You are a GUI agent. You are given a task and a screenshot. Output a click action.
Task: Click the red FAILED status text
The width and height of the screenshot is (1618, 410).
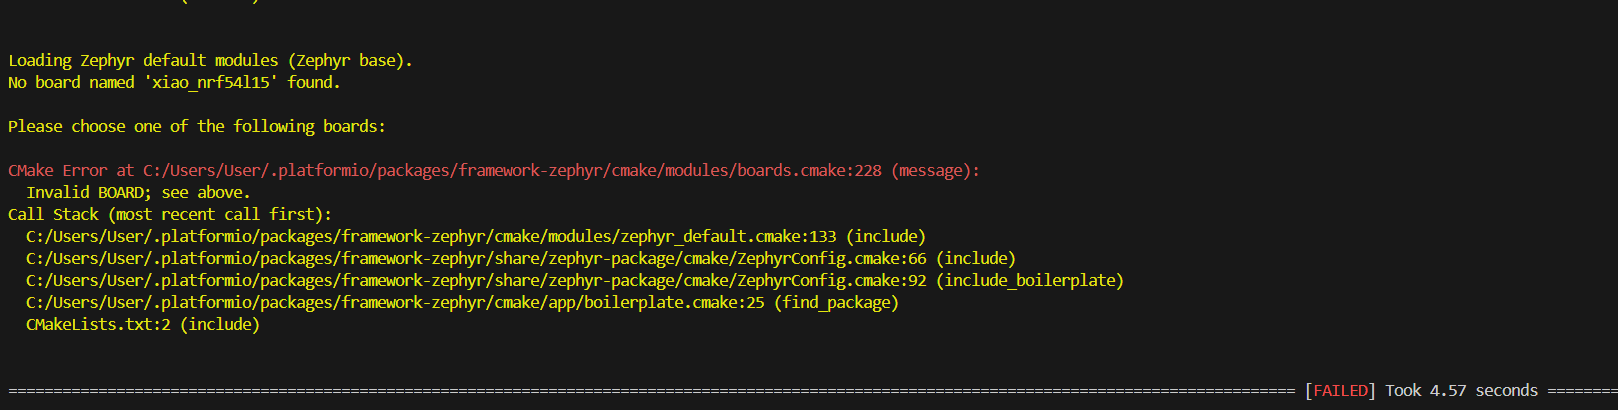[1340, 391]
